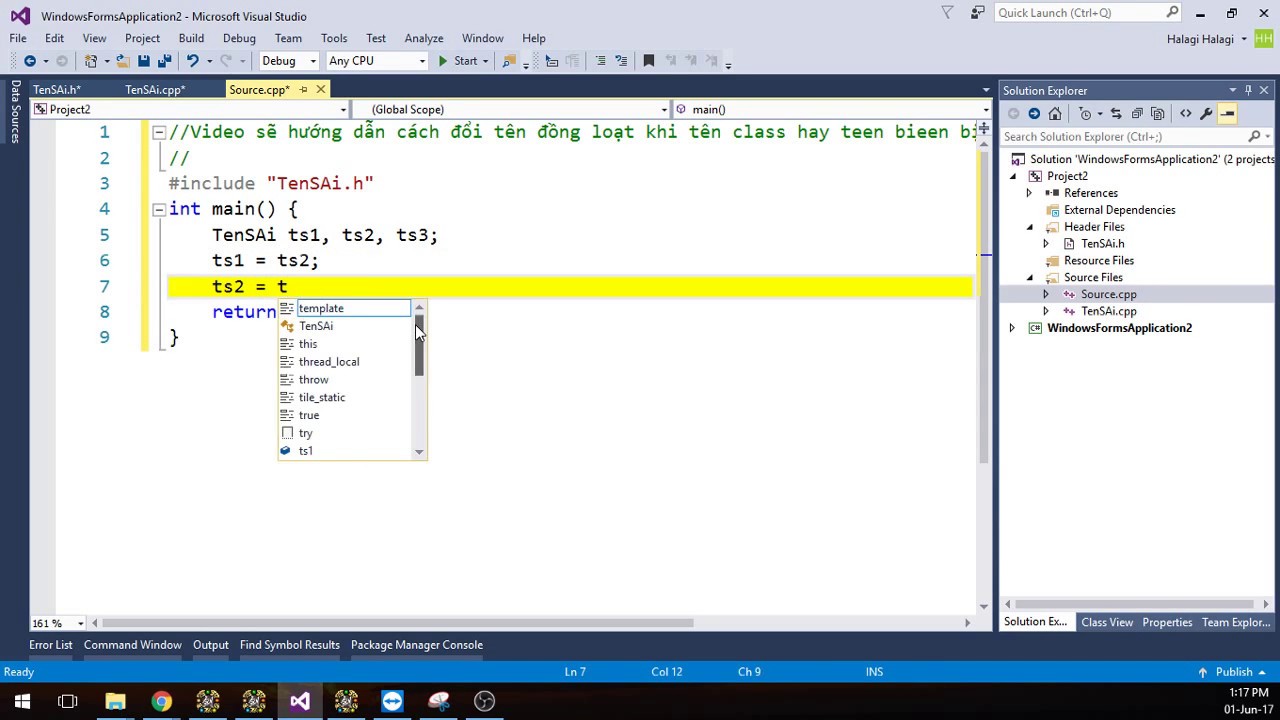Click the Quick Launch search box
The image size is (1280, 720).
click(1080, 13)
